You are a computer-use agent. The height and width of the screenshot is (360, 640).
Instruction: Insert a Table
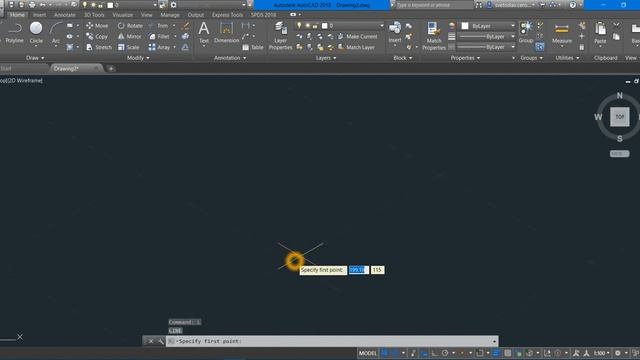pos(253,47)
